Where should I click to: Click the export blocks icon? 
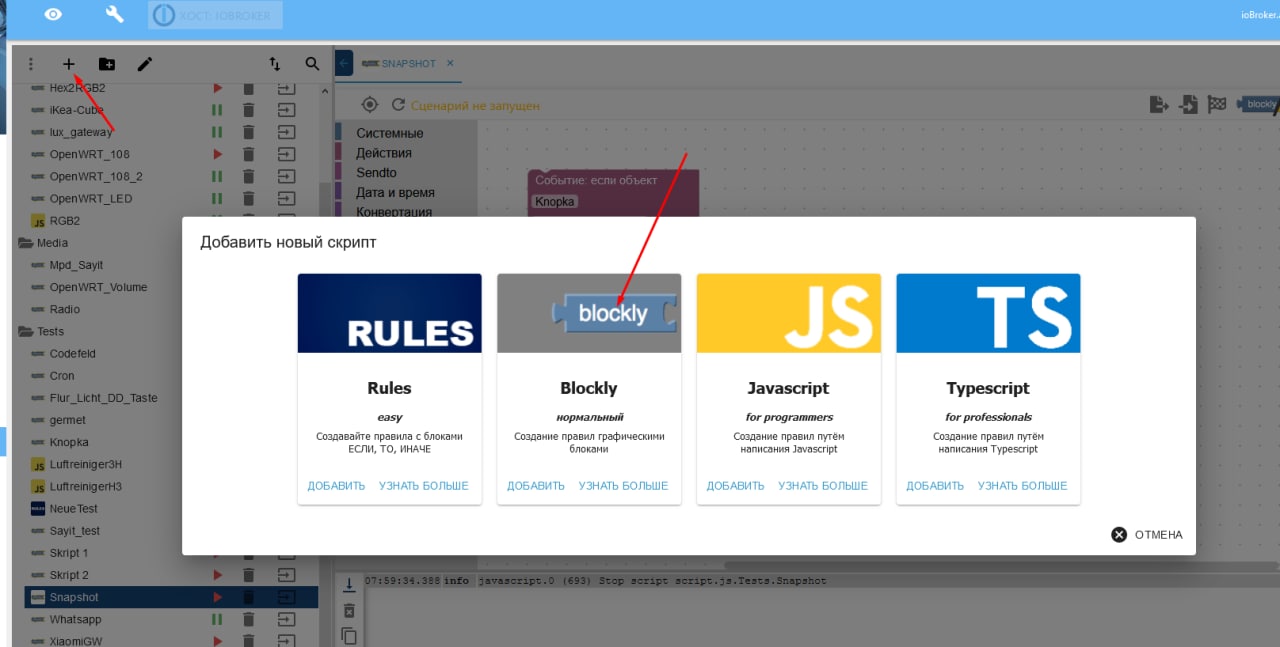click(x=1159, y=104)
